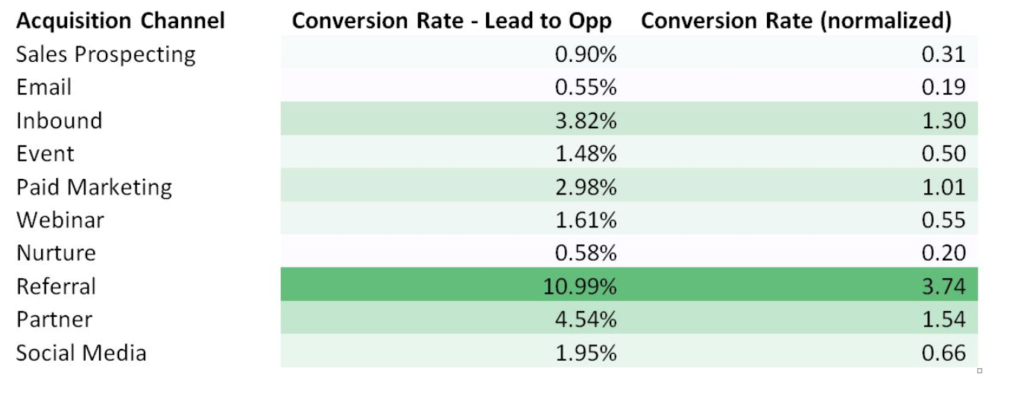Select the Acquisition Channel header cell

(120, 21)
